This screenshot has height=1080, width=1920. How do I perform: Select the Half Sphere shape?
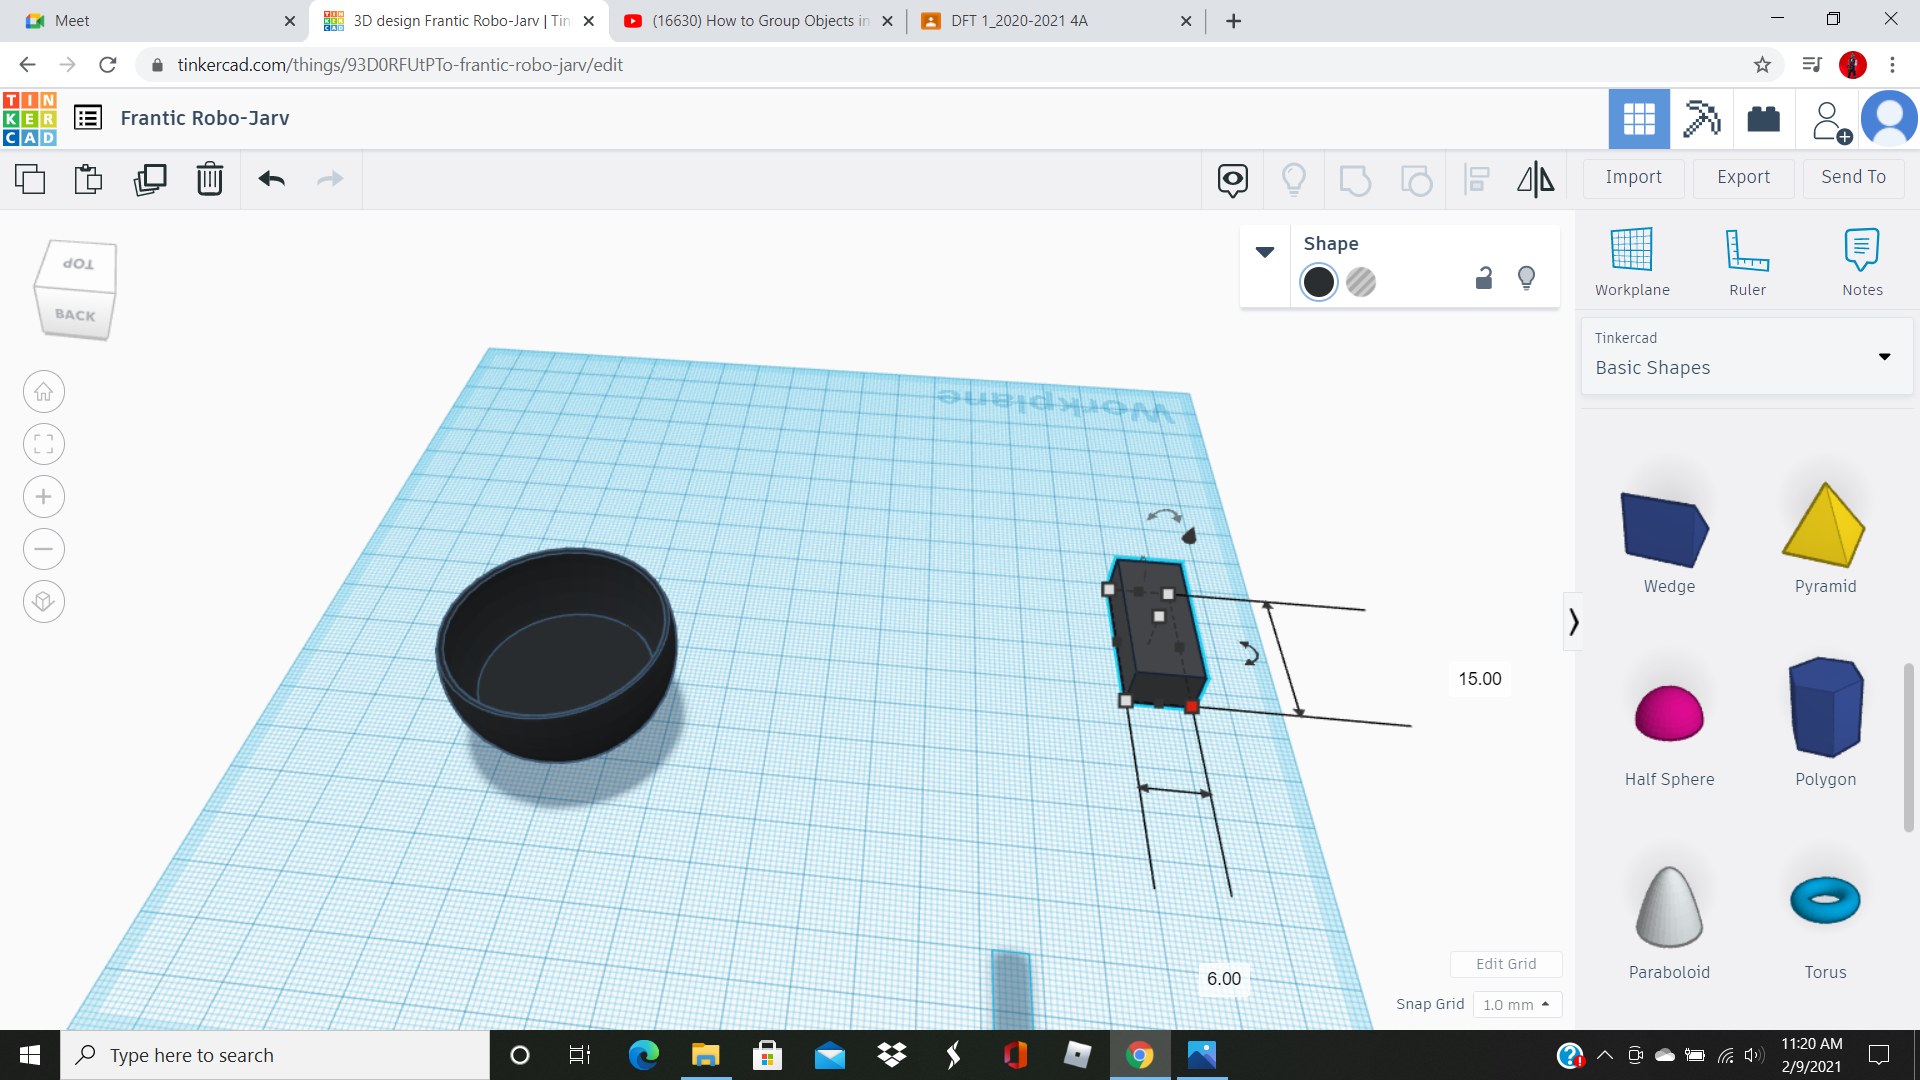(1668, 714)
